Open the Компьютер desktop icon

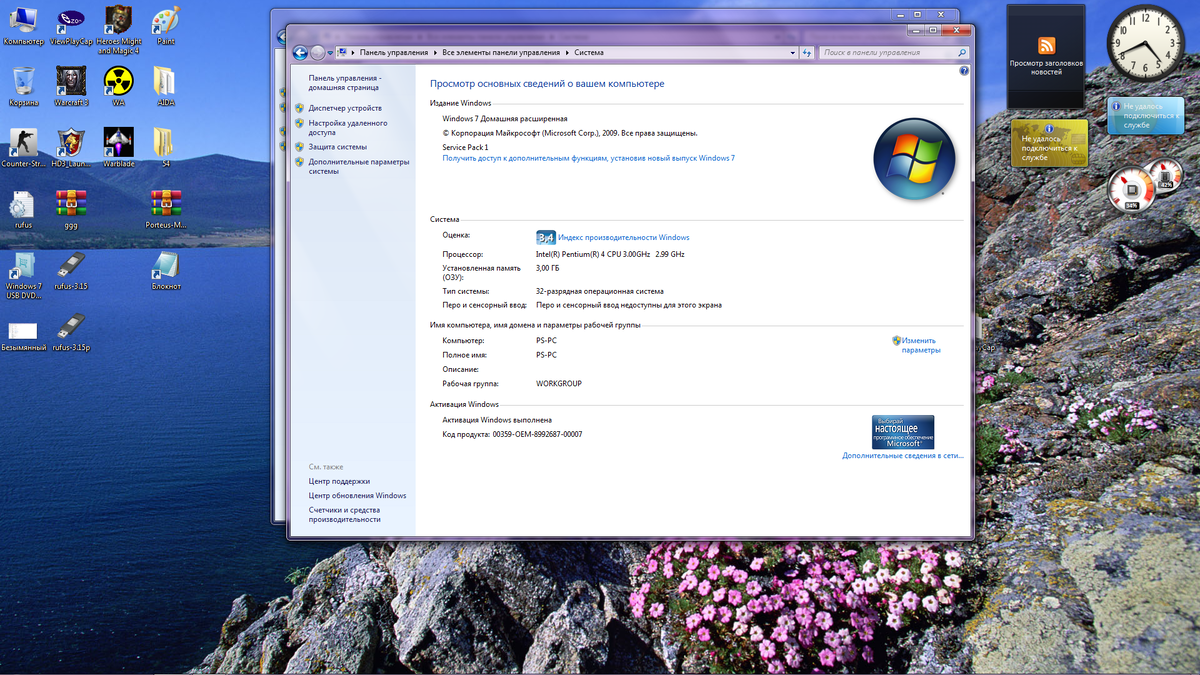click(x=23, y=25)
